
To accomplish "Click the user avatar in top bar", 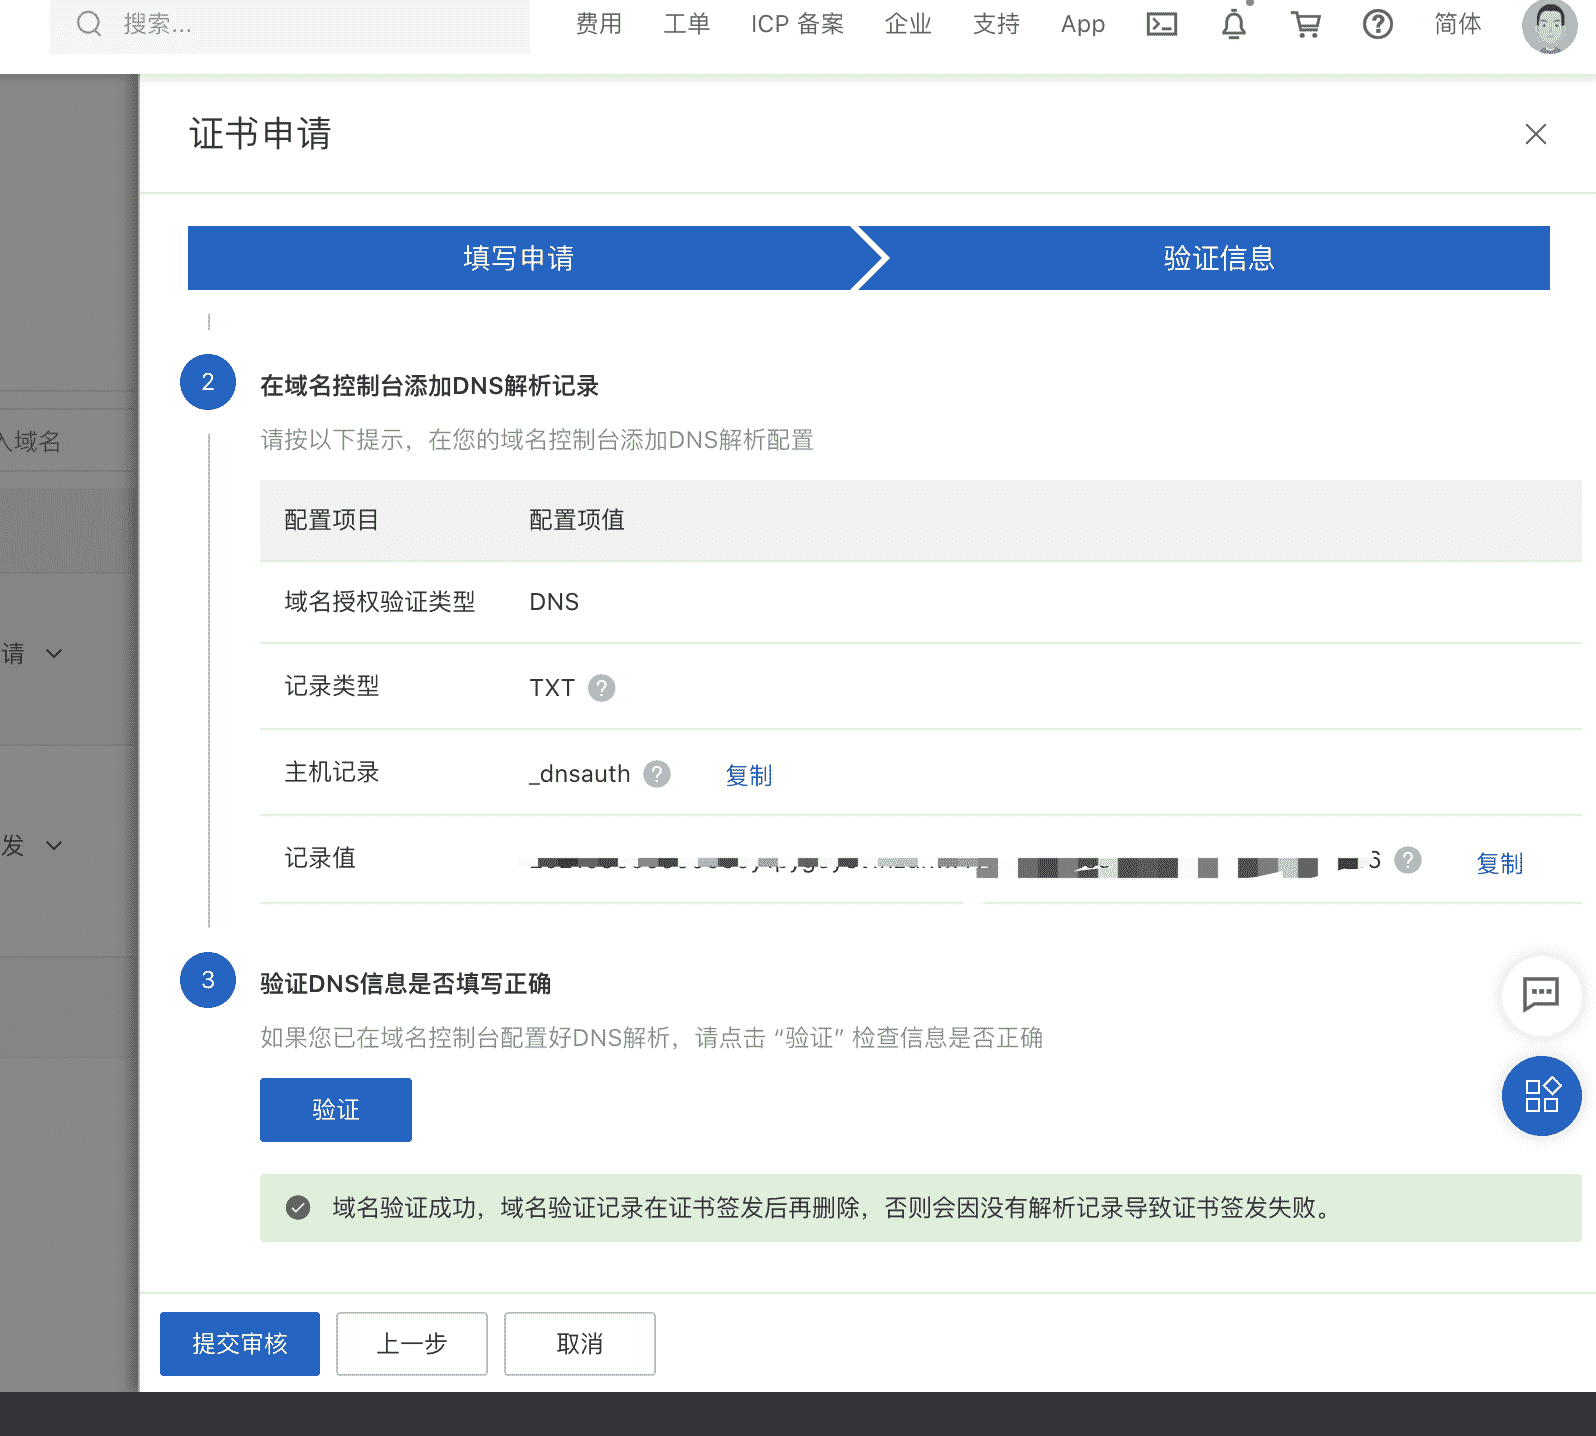I will (1549, 26).
